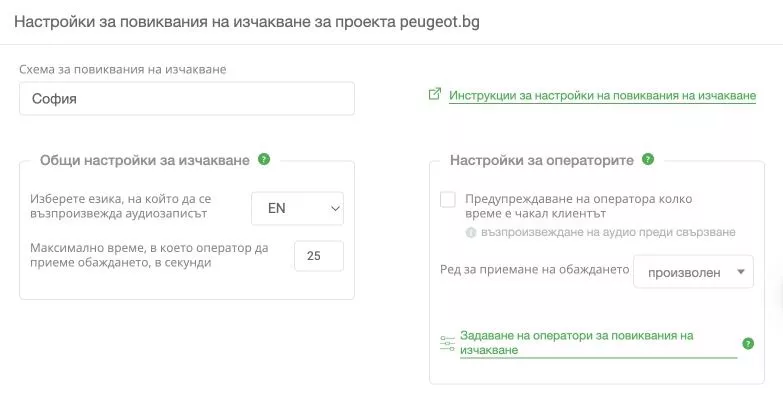Open the help icon after Задаване на оператори link
The width and height of the screenshot is (783, 397).
coord(748,344)
